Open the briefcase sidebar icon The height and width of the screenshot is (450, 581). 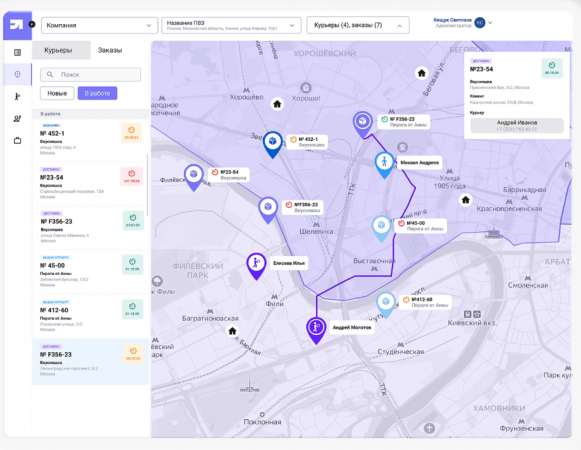[x=17, y=140]
